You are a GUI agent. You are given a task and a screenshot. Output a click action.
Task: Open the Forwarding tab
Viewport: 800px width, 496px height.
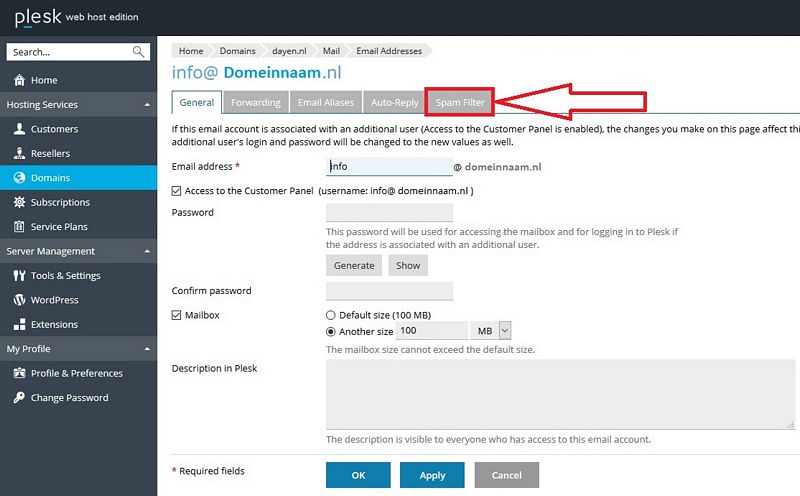pos(256,102)
